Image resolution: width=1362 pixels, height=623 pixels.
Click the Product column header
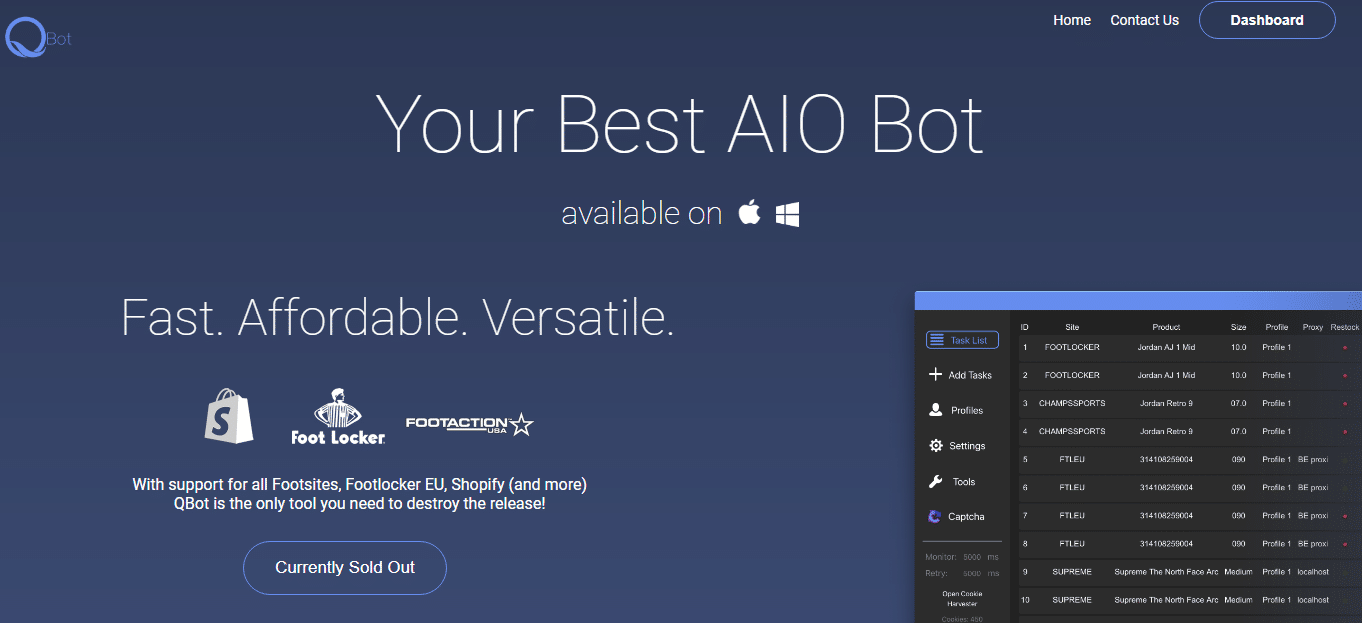1166,327
